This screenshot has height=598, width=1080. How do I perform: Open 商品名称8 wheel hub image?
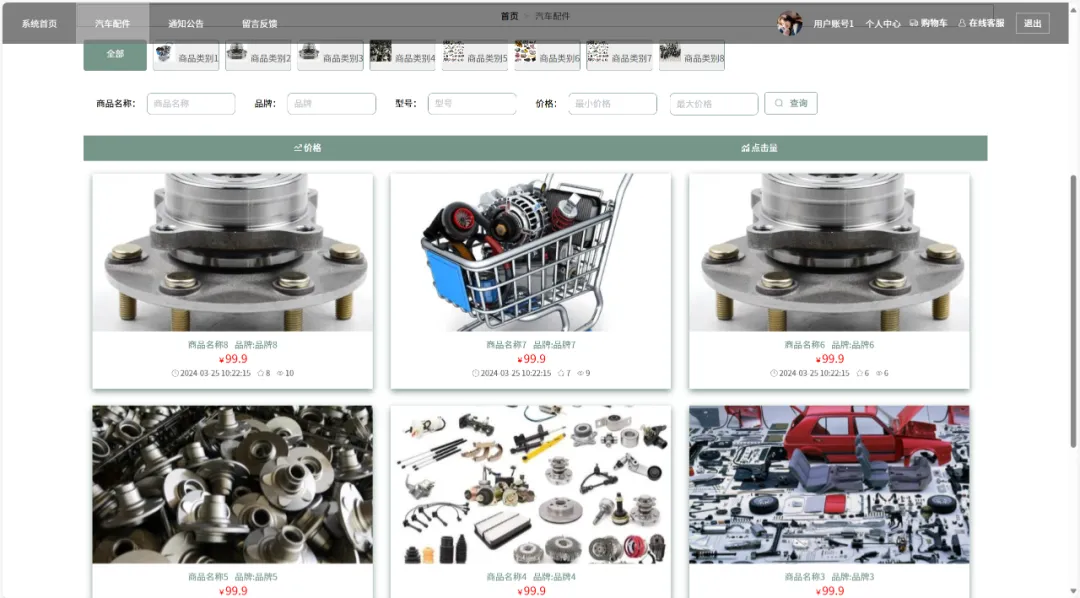tap(233, 252)
